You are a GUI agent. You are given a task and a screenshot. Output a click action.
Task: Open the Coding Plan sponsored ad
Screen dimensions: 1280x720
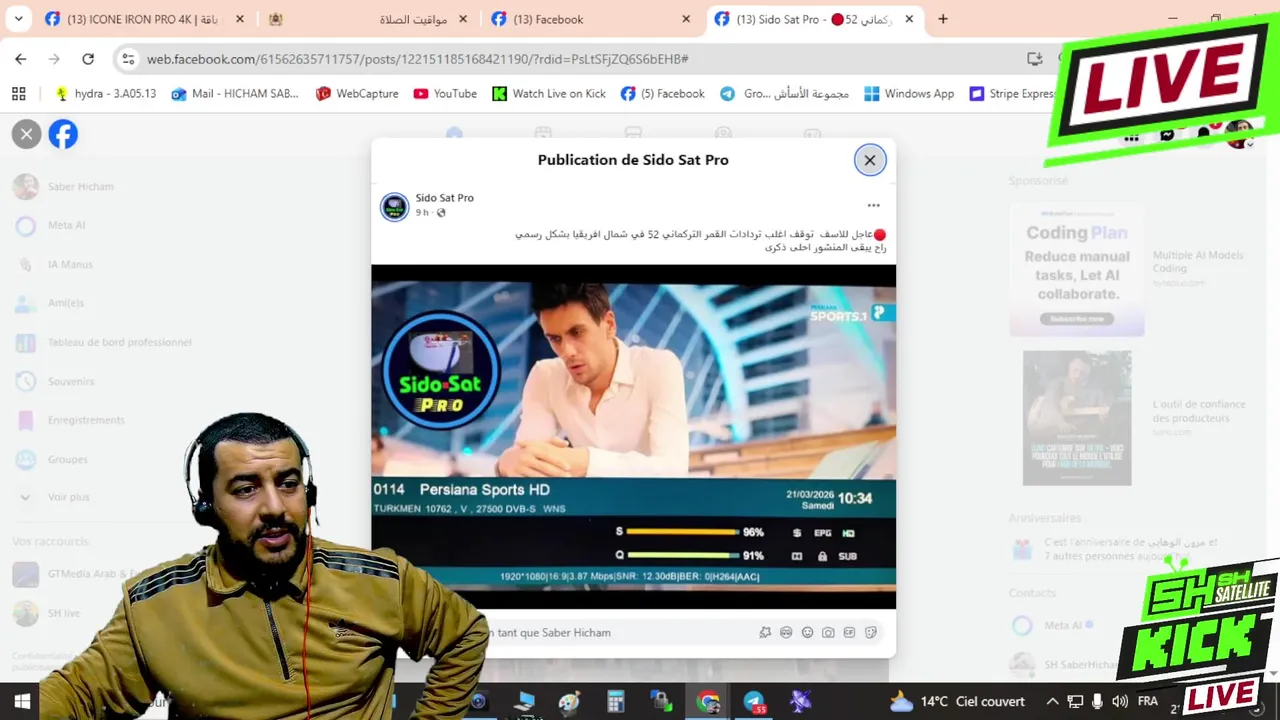(x=1077, y=270)
